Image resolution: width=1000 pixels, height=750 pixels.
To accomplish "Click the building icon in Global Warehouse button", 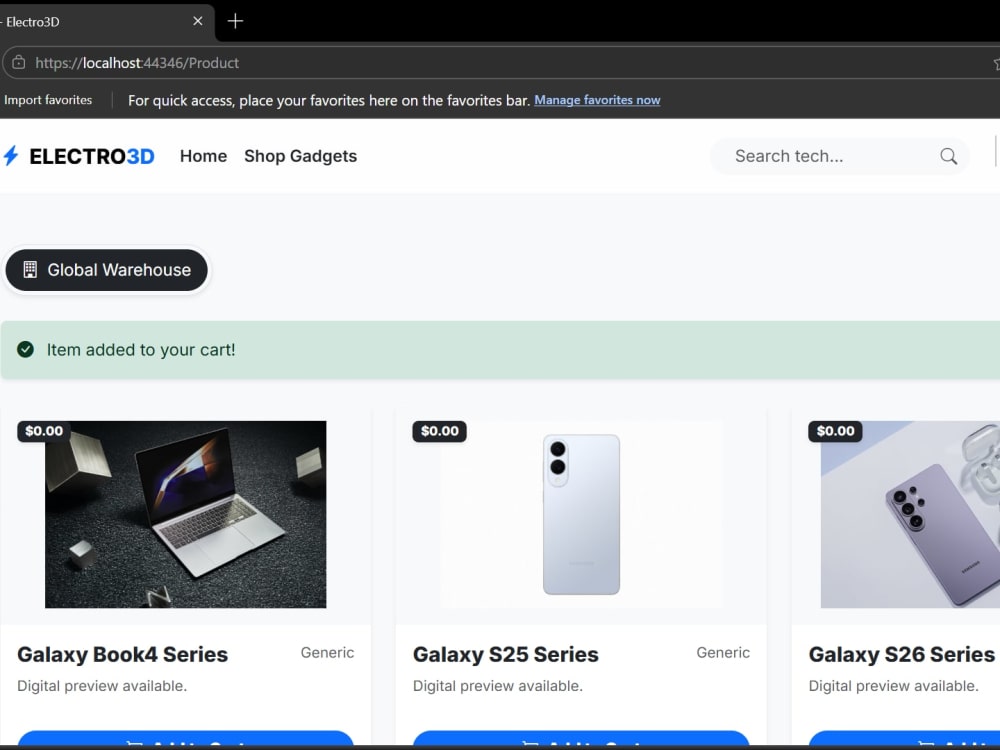I will [x=30, y=270].
